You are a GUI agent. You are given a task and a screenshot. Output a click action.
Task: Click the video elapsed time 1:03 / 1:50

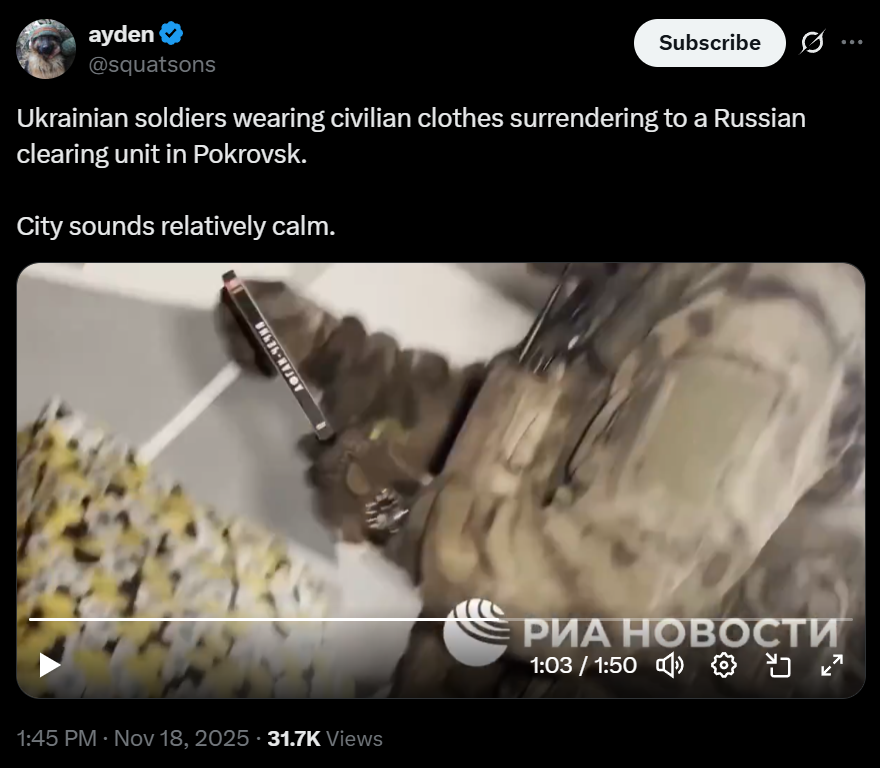[x=583, y=665]
